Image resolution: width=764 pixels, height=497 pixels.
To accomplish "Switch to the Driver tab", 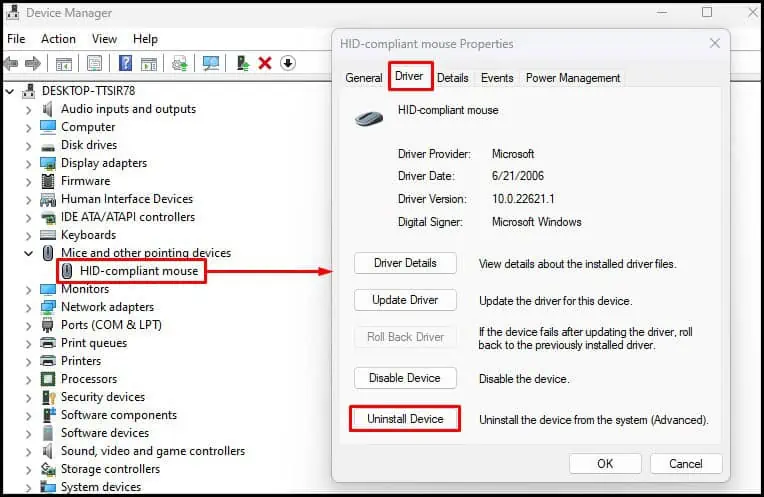I will (x=409, y=76).
